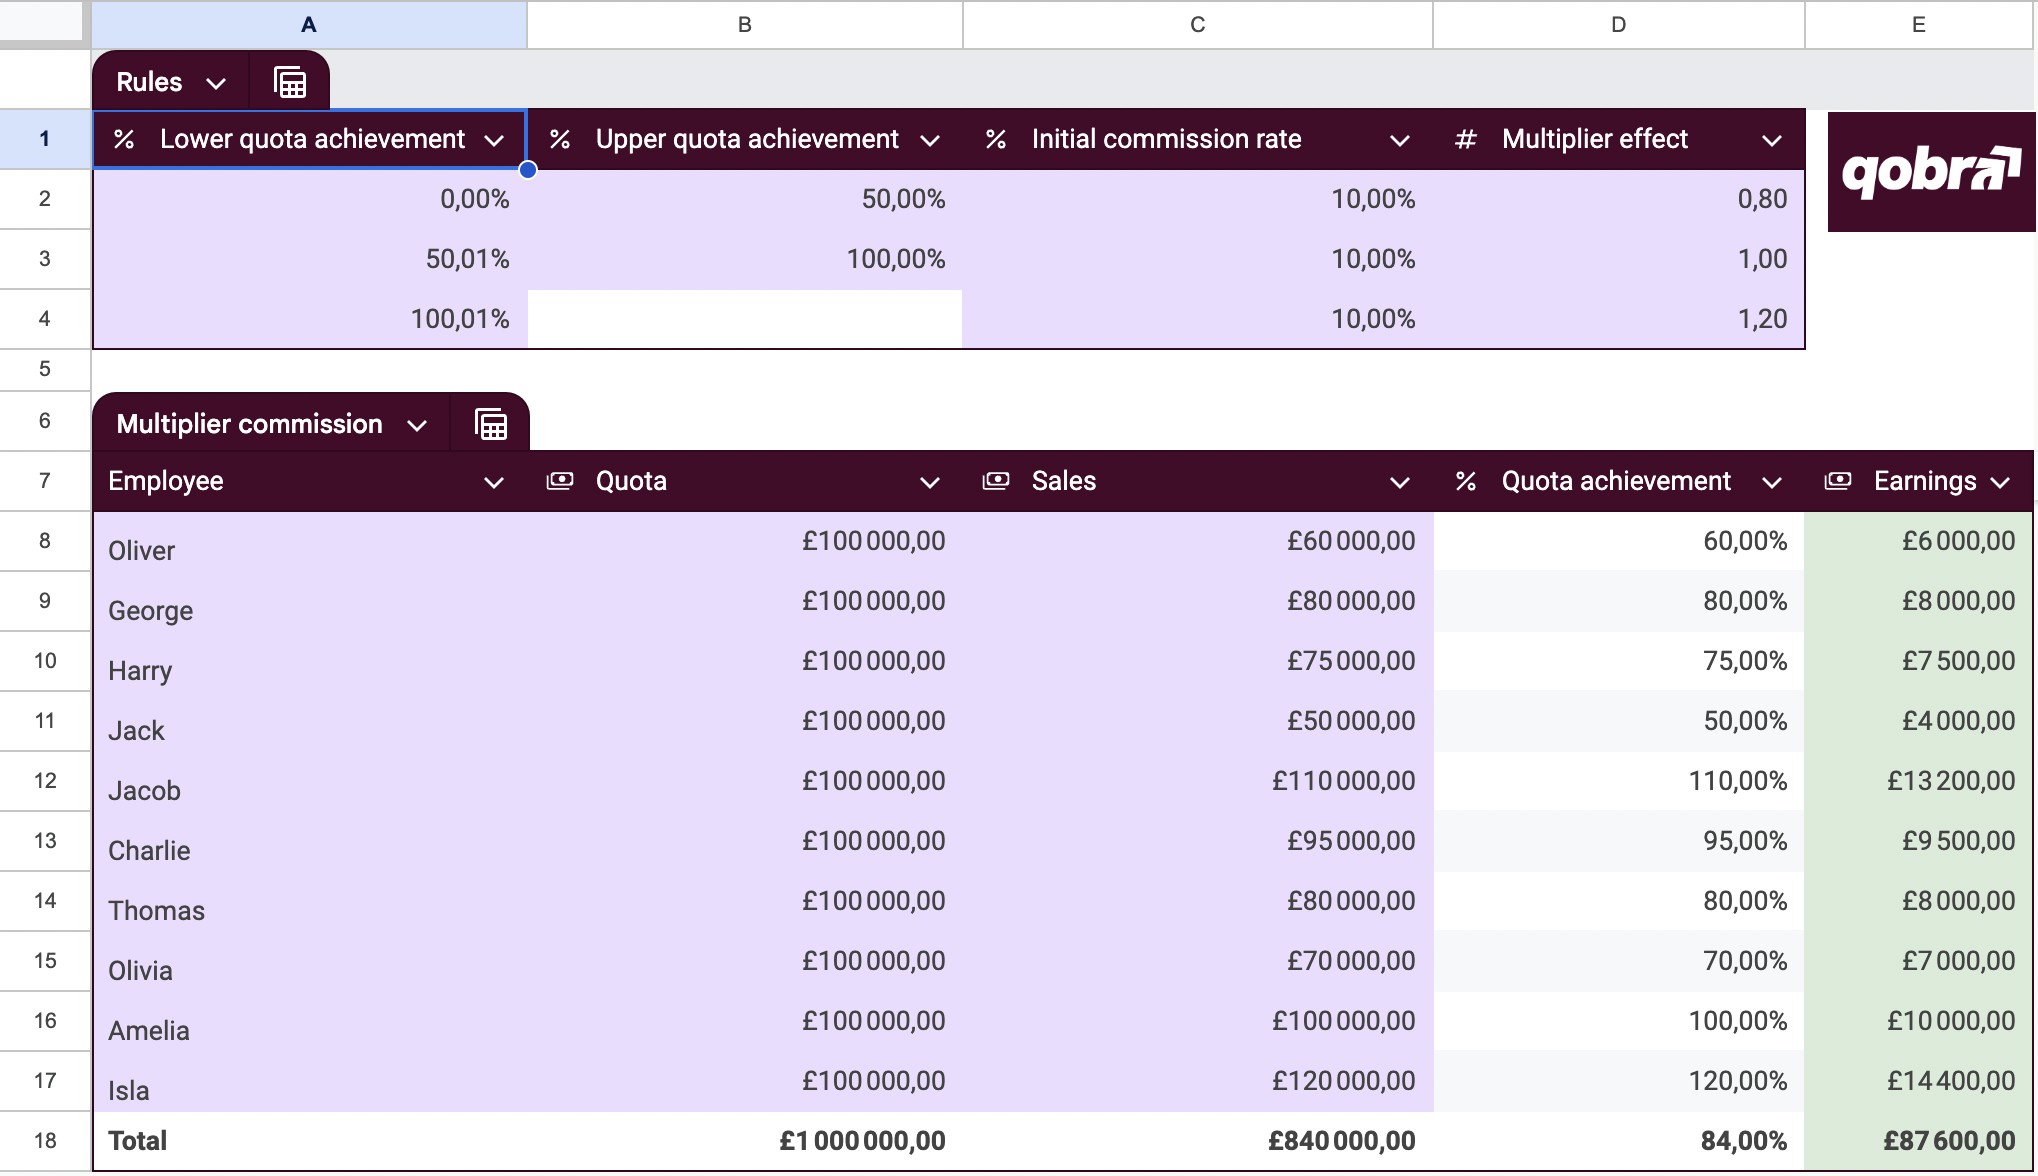
Task: Select the Total label cell
Action: tap(310, 1141)
